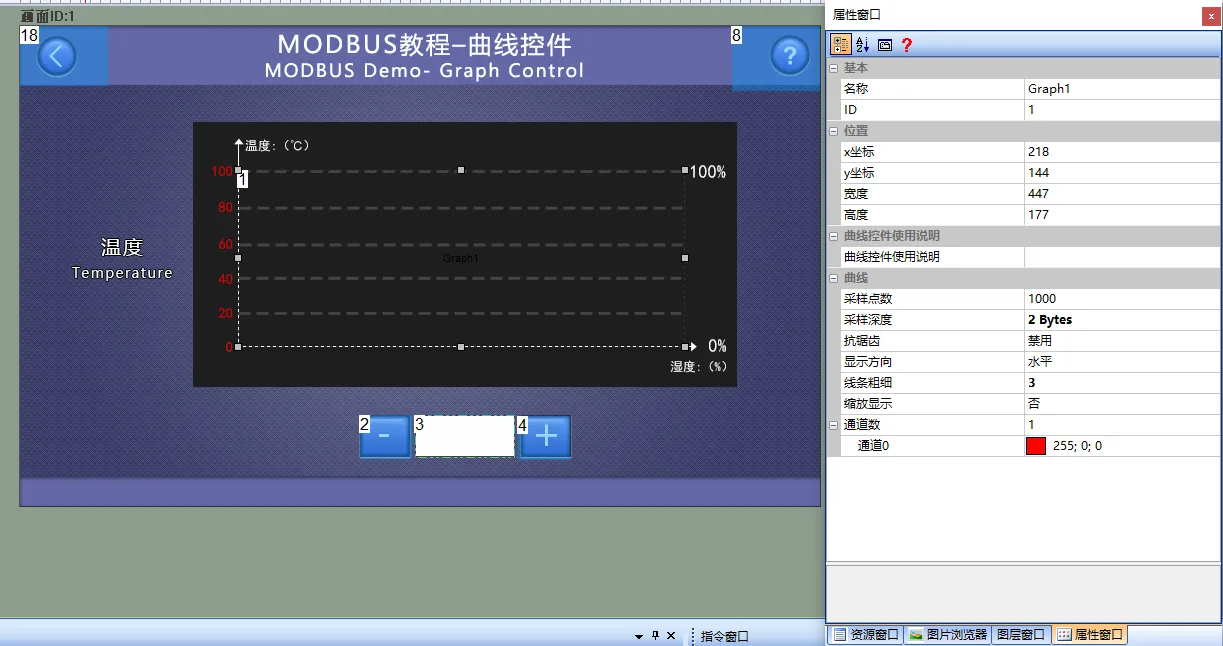Switch to the 属性窗口 tab

click(x=1088, y=634)
